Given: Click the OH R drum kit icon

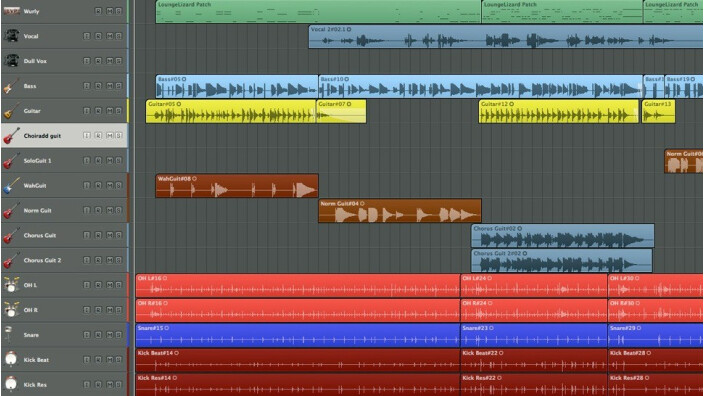Looking at the screenshot, I should [12, 310].
